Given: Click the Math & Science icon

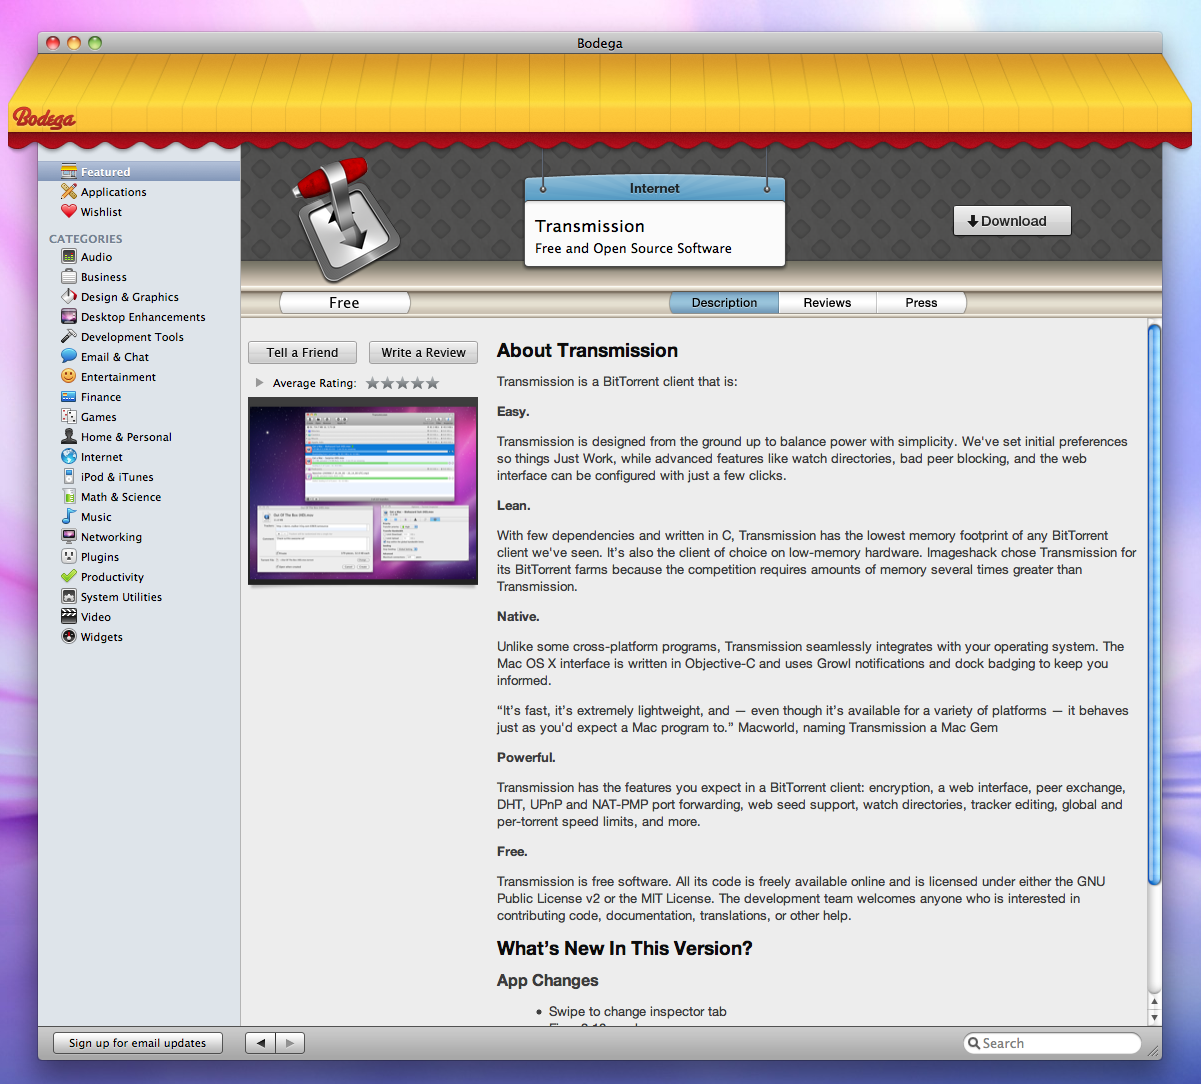Looking at the screenshot, I should 69,497.
